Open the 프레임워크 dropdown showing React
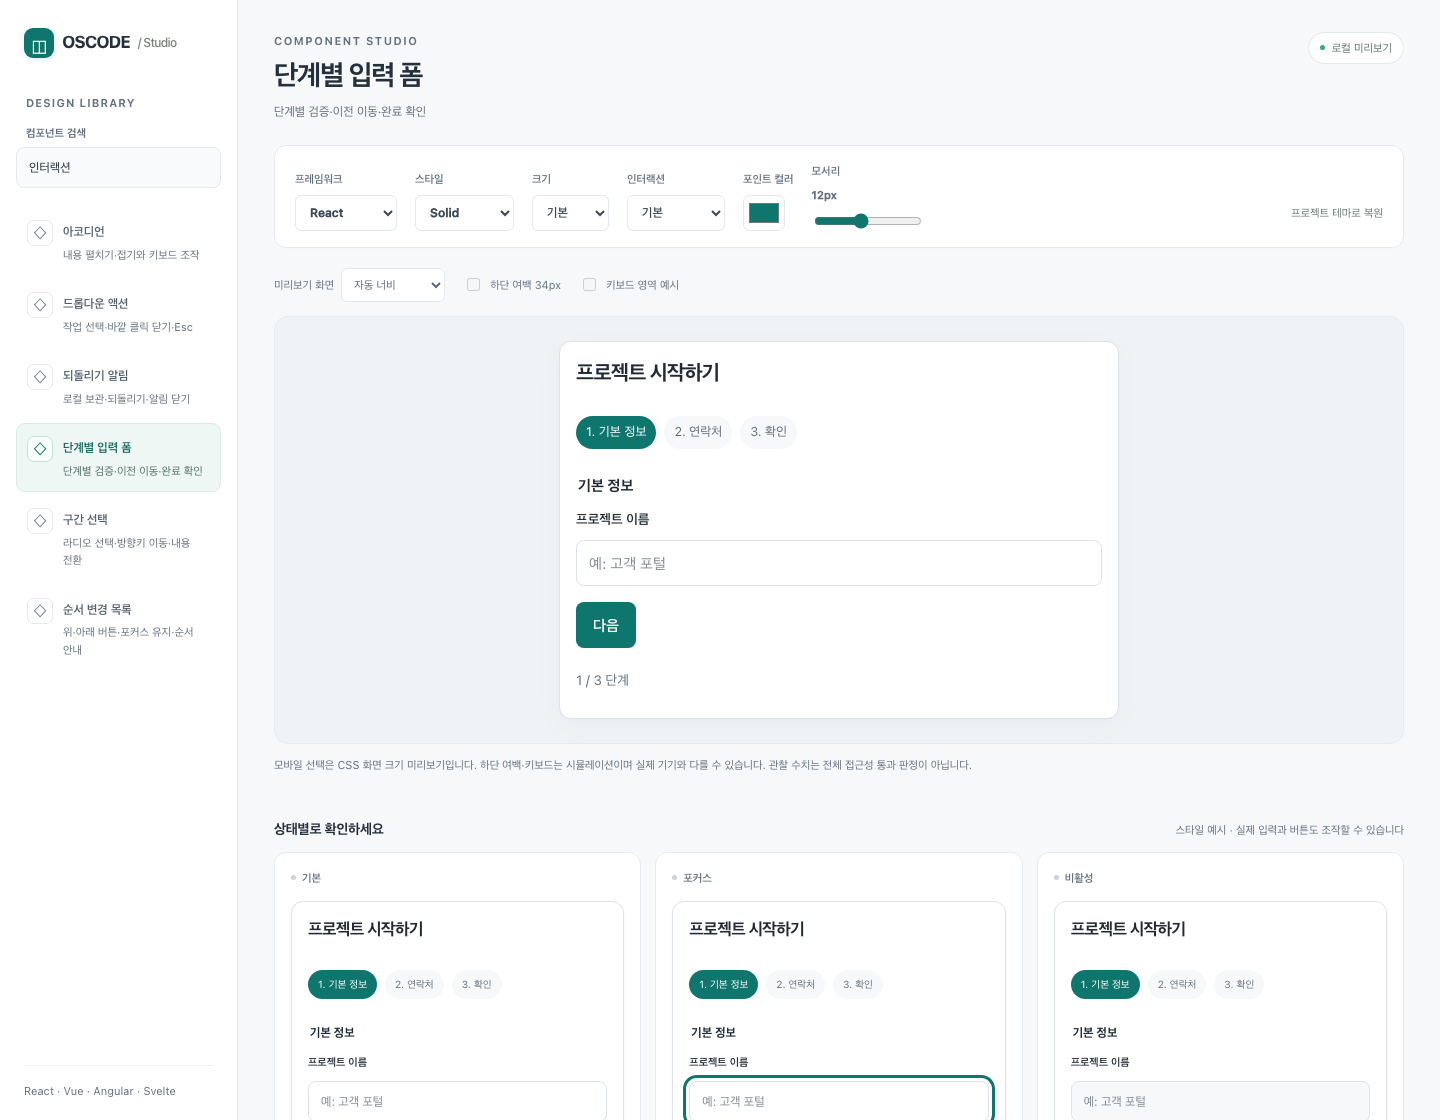 346,213
